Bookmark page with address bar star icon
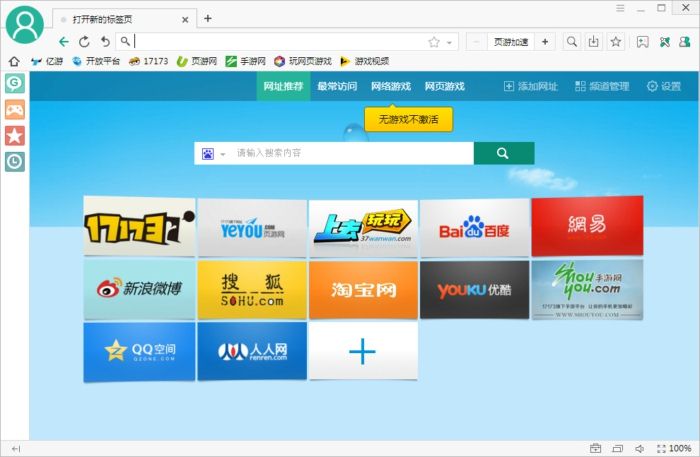Viewport: 700px width, 457px height. click(x=434, y=42)
